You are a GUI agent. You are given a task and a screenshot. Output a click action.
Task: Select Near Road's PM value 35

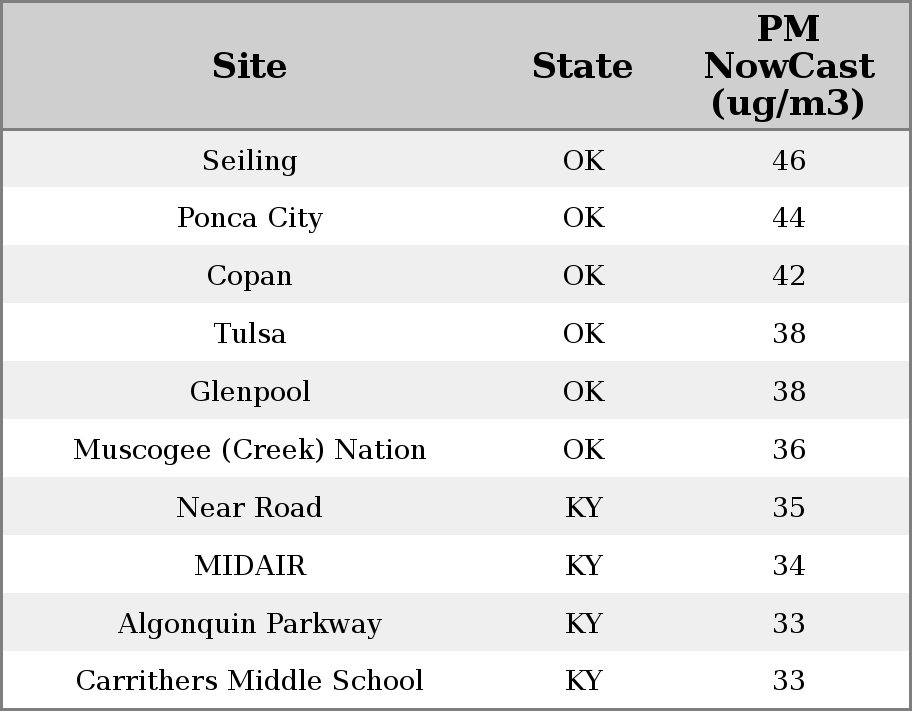(788, 508)
